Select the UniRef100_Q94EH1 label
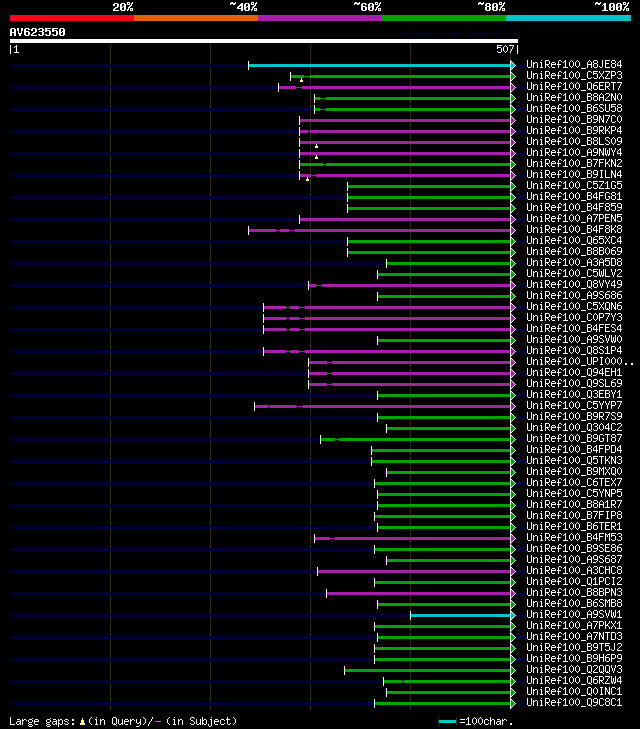 tap(574, 372)
